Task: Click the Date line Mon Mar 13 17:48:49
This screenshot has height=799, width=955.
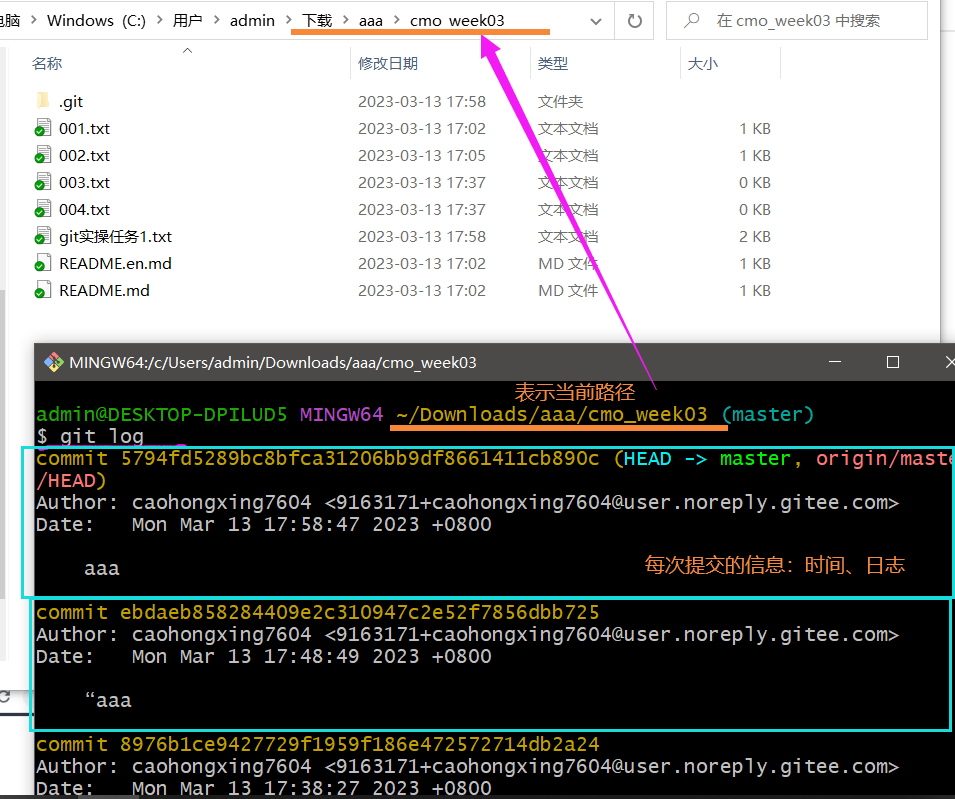Action: point(264,656)
